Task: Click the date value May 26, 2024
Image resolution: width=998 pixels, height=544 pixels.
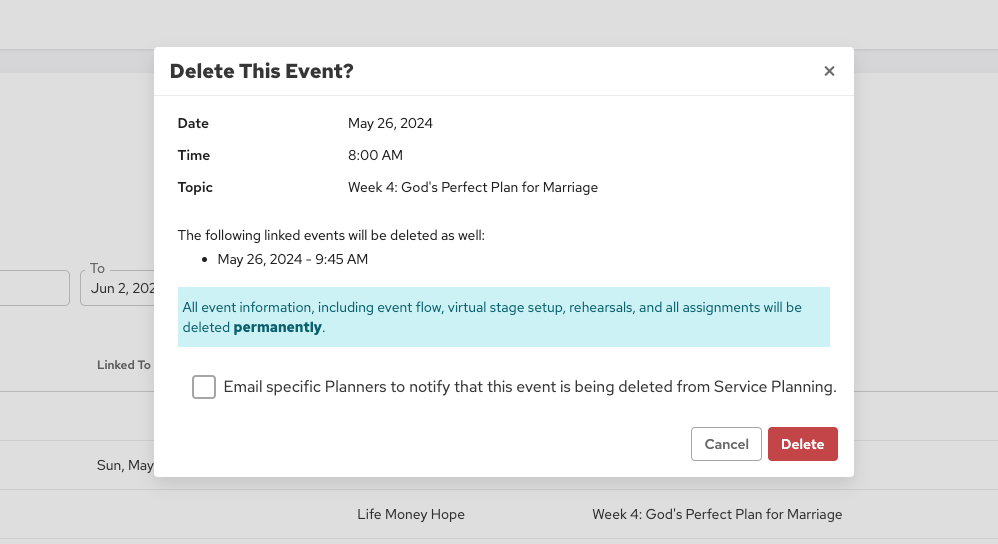Action: click(x=390, y=124)
